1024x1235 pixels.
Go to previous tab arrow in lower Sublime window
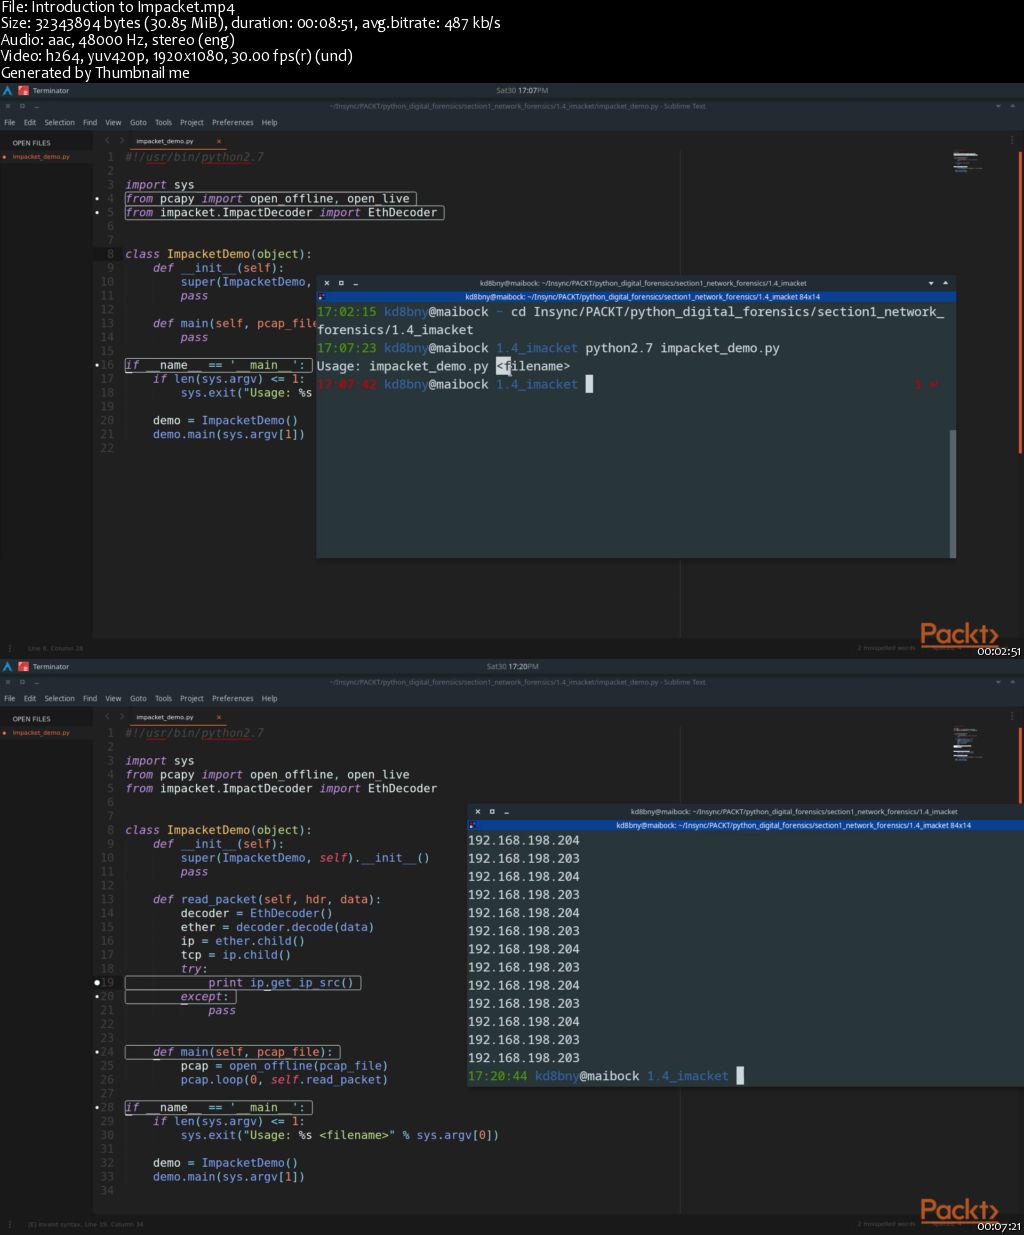pos(108,717)
